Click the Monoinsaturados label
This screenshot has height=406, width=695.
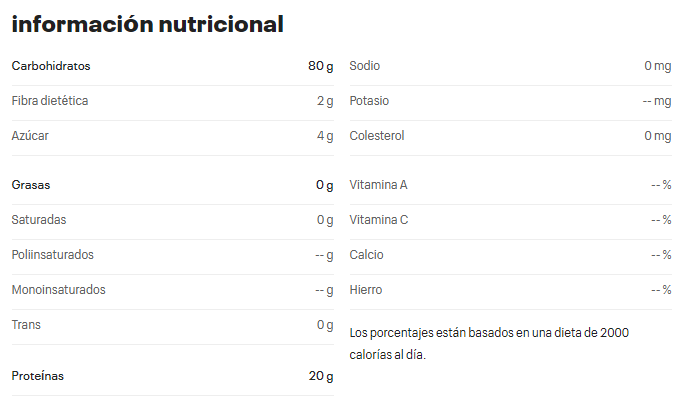tap(58, 290)
